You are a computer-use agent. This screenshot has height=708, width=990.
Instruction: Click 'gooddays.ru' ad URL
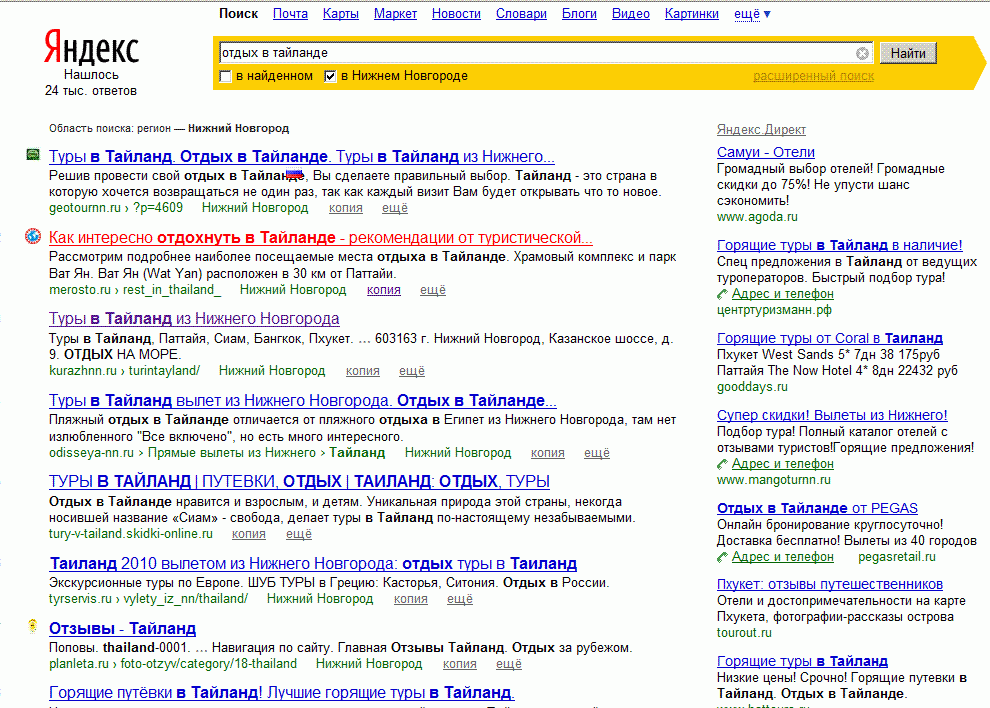(752, 387)
